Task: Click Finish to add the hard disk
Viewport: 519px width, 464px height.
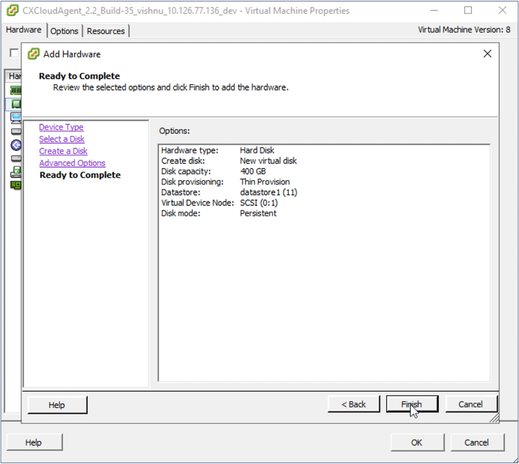Action: pyautogui.click(x=412, y=404)
